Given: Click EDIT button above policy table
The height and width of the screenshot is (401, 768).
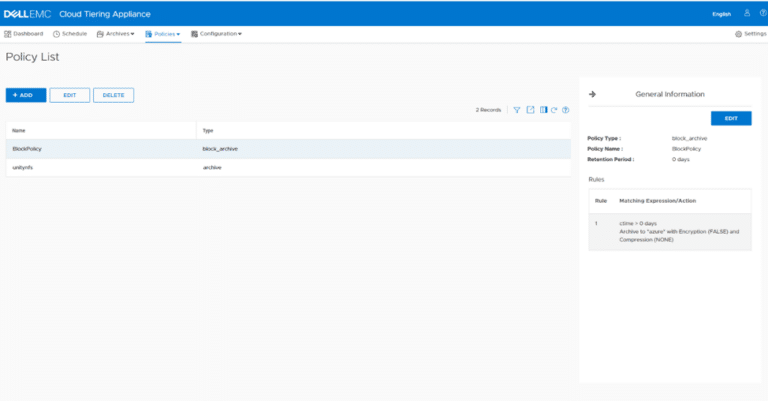Looking at the screenshot, I should pos(70,95).
